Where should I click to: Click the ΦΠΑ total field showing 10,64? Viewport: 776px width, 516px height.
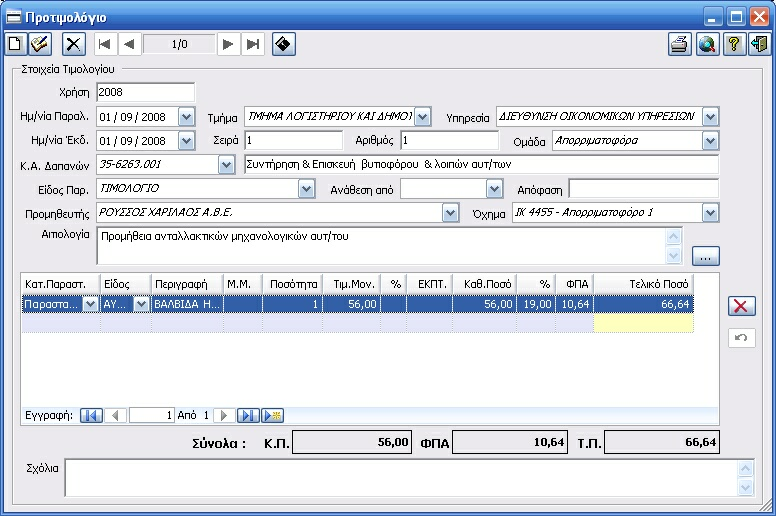point(510,442)
